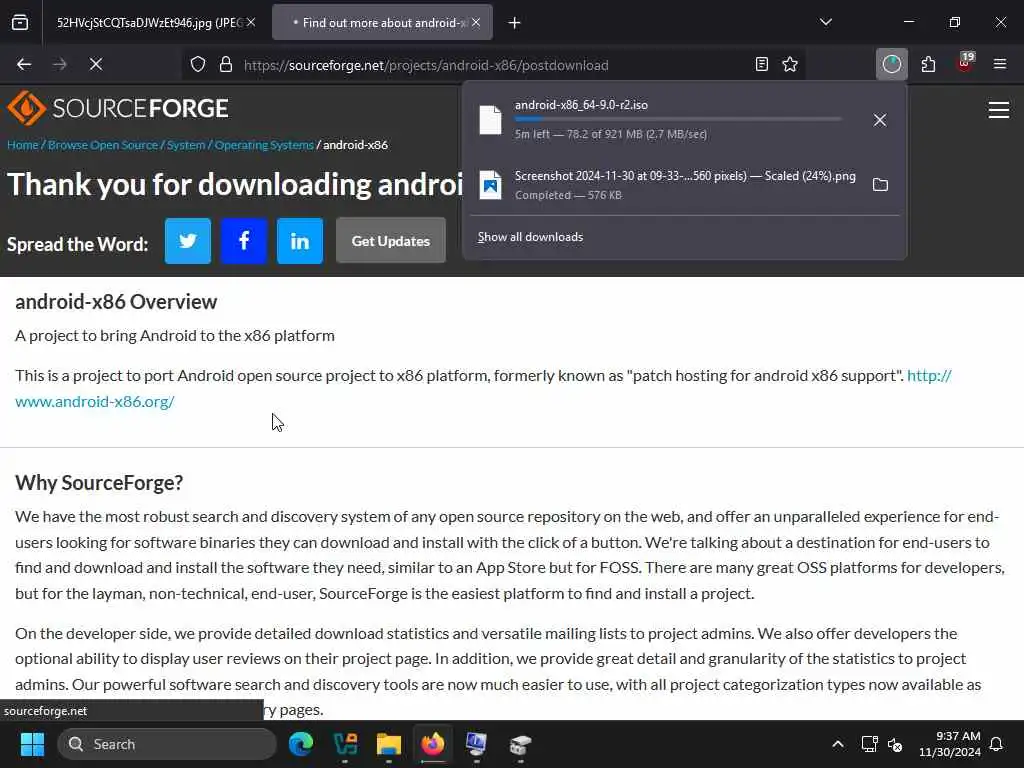Open network status tray icon

click(x=869, y=744)
